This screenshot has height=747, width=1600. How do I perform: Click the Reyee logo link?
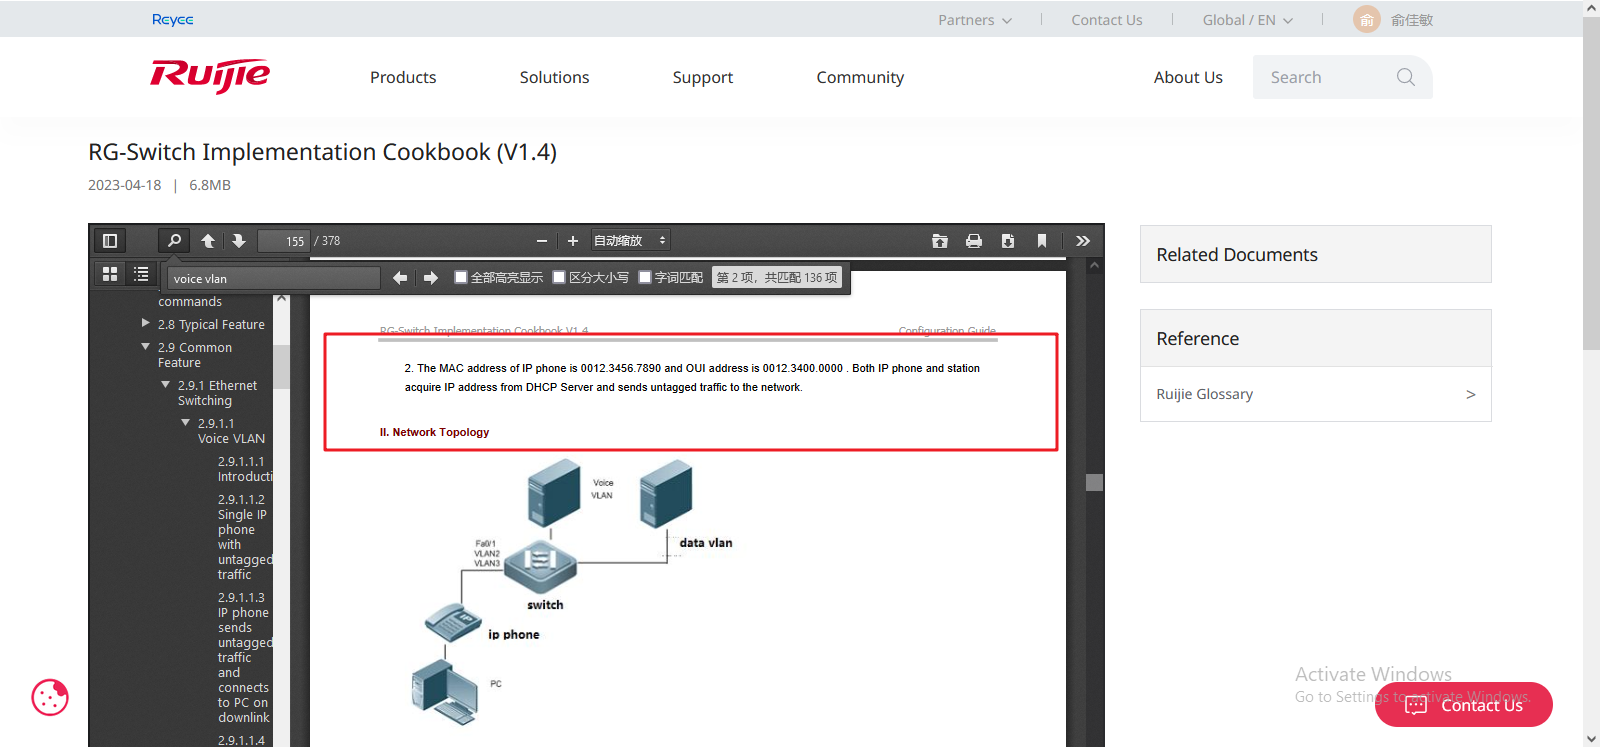click(x=173, y=19)
